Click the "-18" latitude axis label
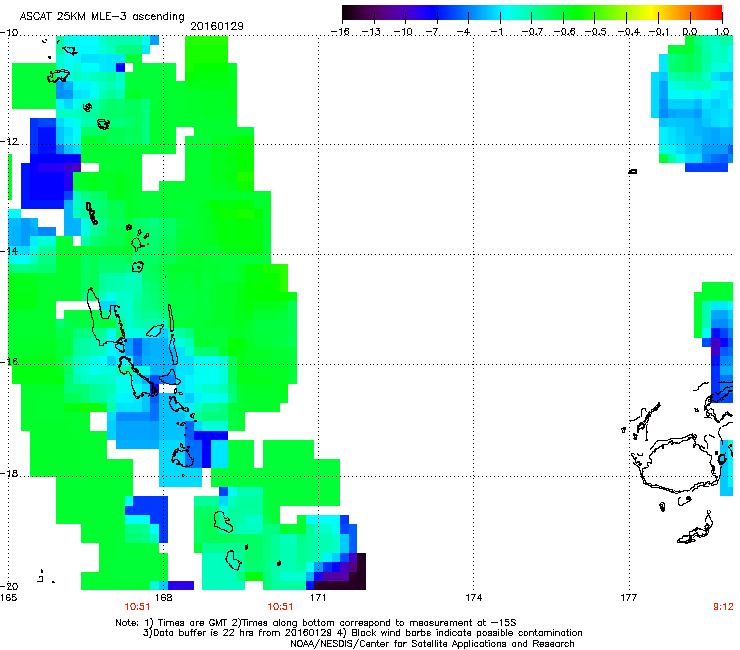This screenshot has height=650, width=740. tap(9, 473)
